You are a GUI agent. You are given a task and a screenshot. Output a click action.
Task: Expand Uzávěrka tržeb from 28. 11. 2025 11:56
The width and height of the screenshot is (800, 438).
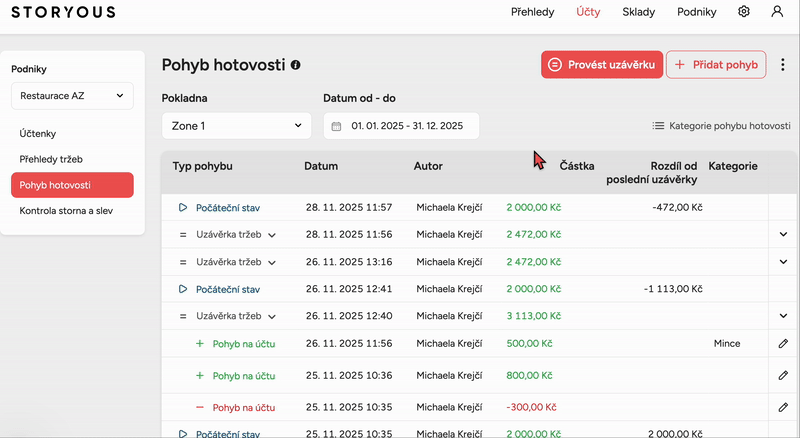783,234
